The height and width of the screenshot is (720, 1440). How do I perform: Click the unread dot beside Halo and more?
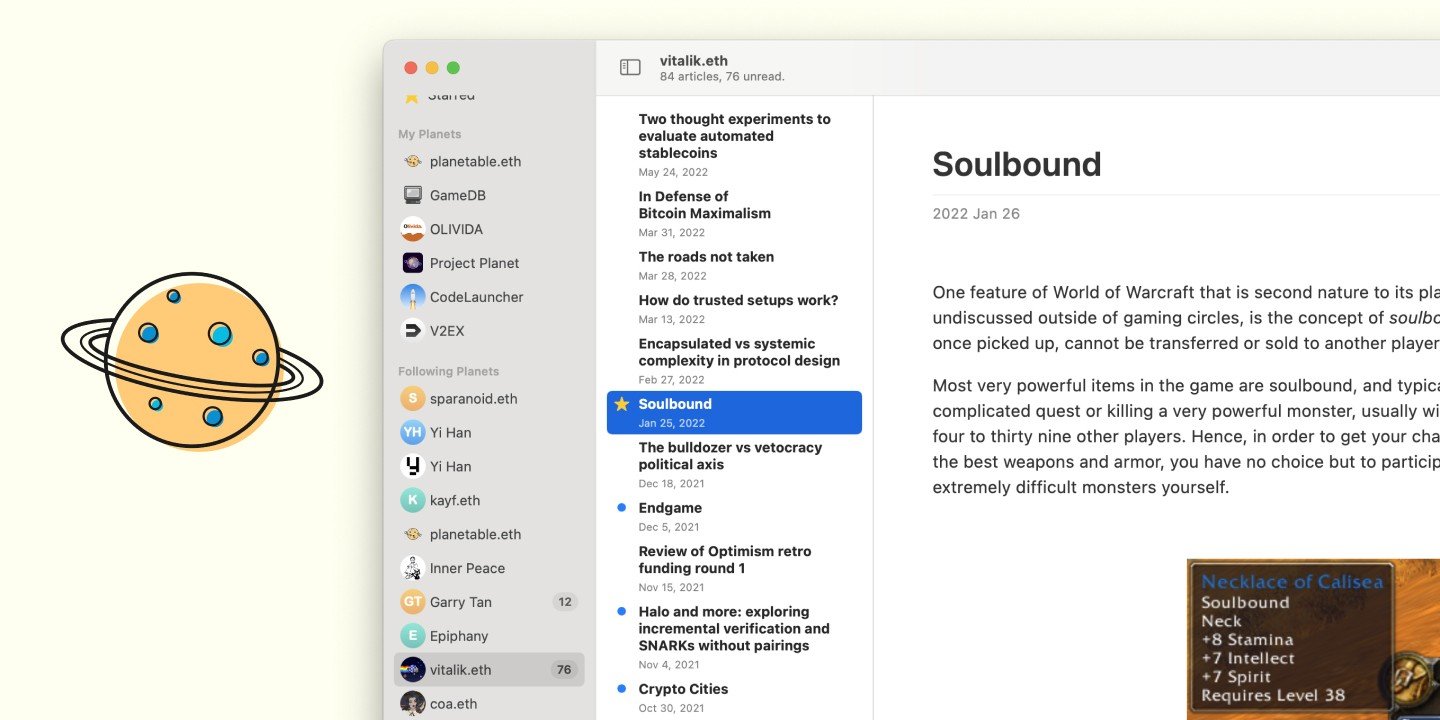click(621, 611)
